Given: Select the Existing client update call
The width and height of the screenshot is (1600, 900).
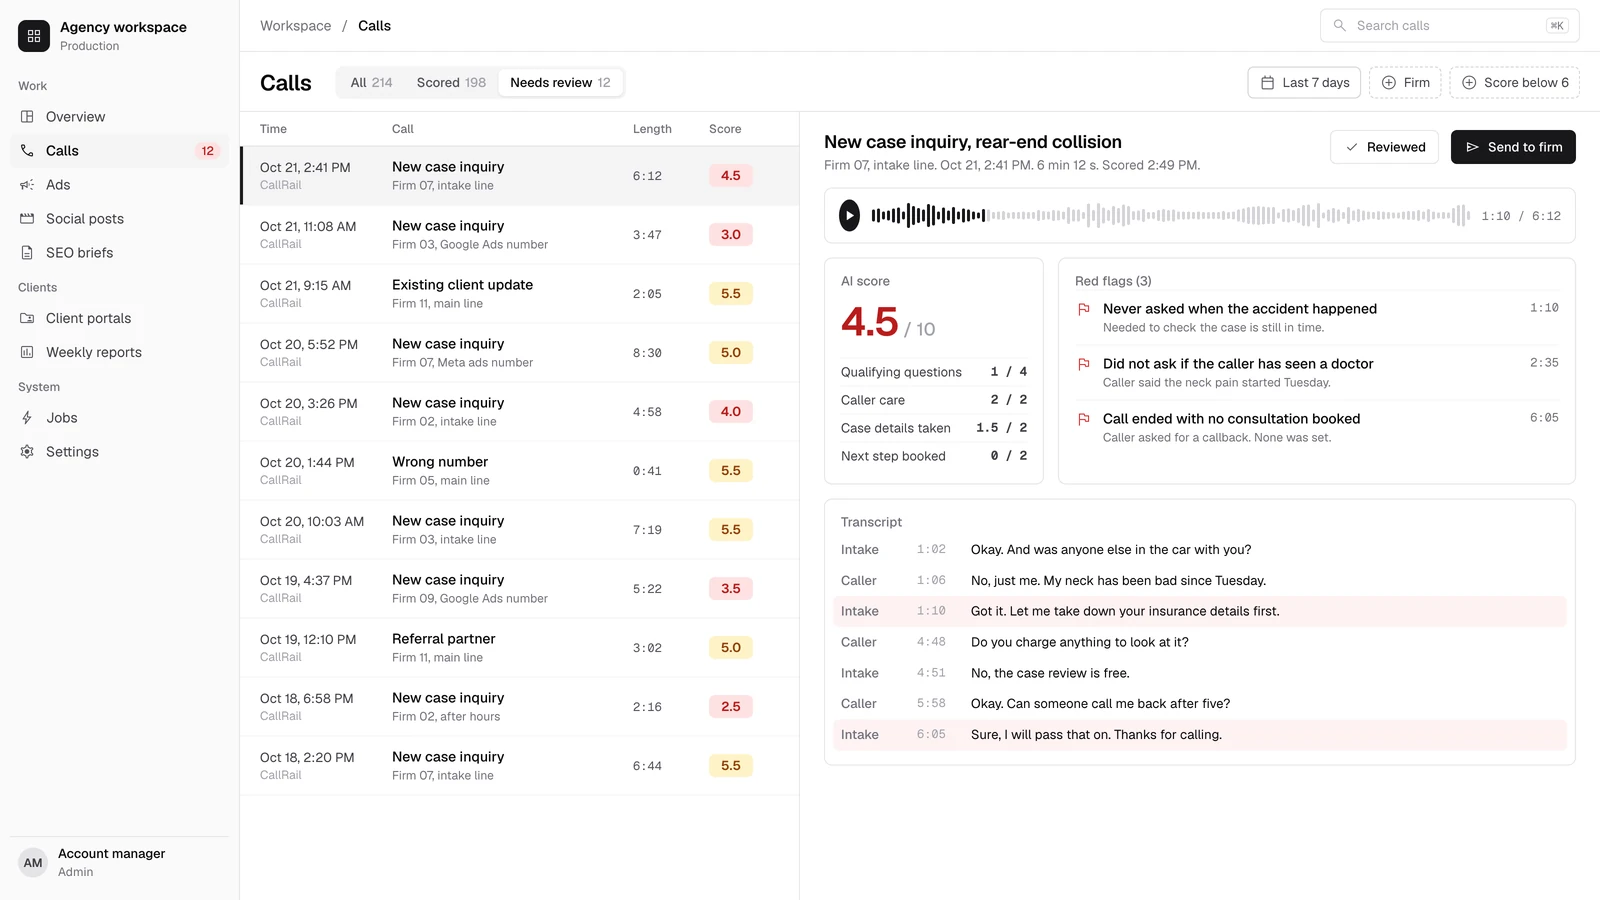Looking at the screenshot, I should click(x=520, y=294).
